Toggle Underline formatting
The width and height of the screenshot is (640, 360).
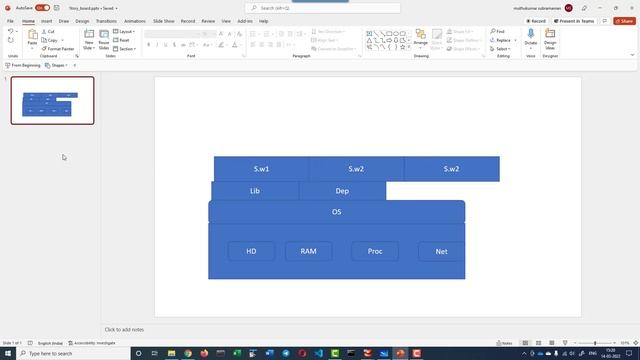pyautogui.click(x=166, y=45)
